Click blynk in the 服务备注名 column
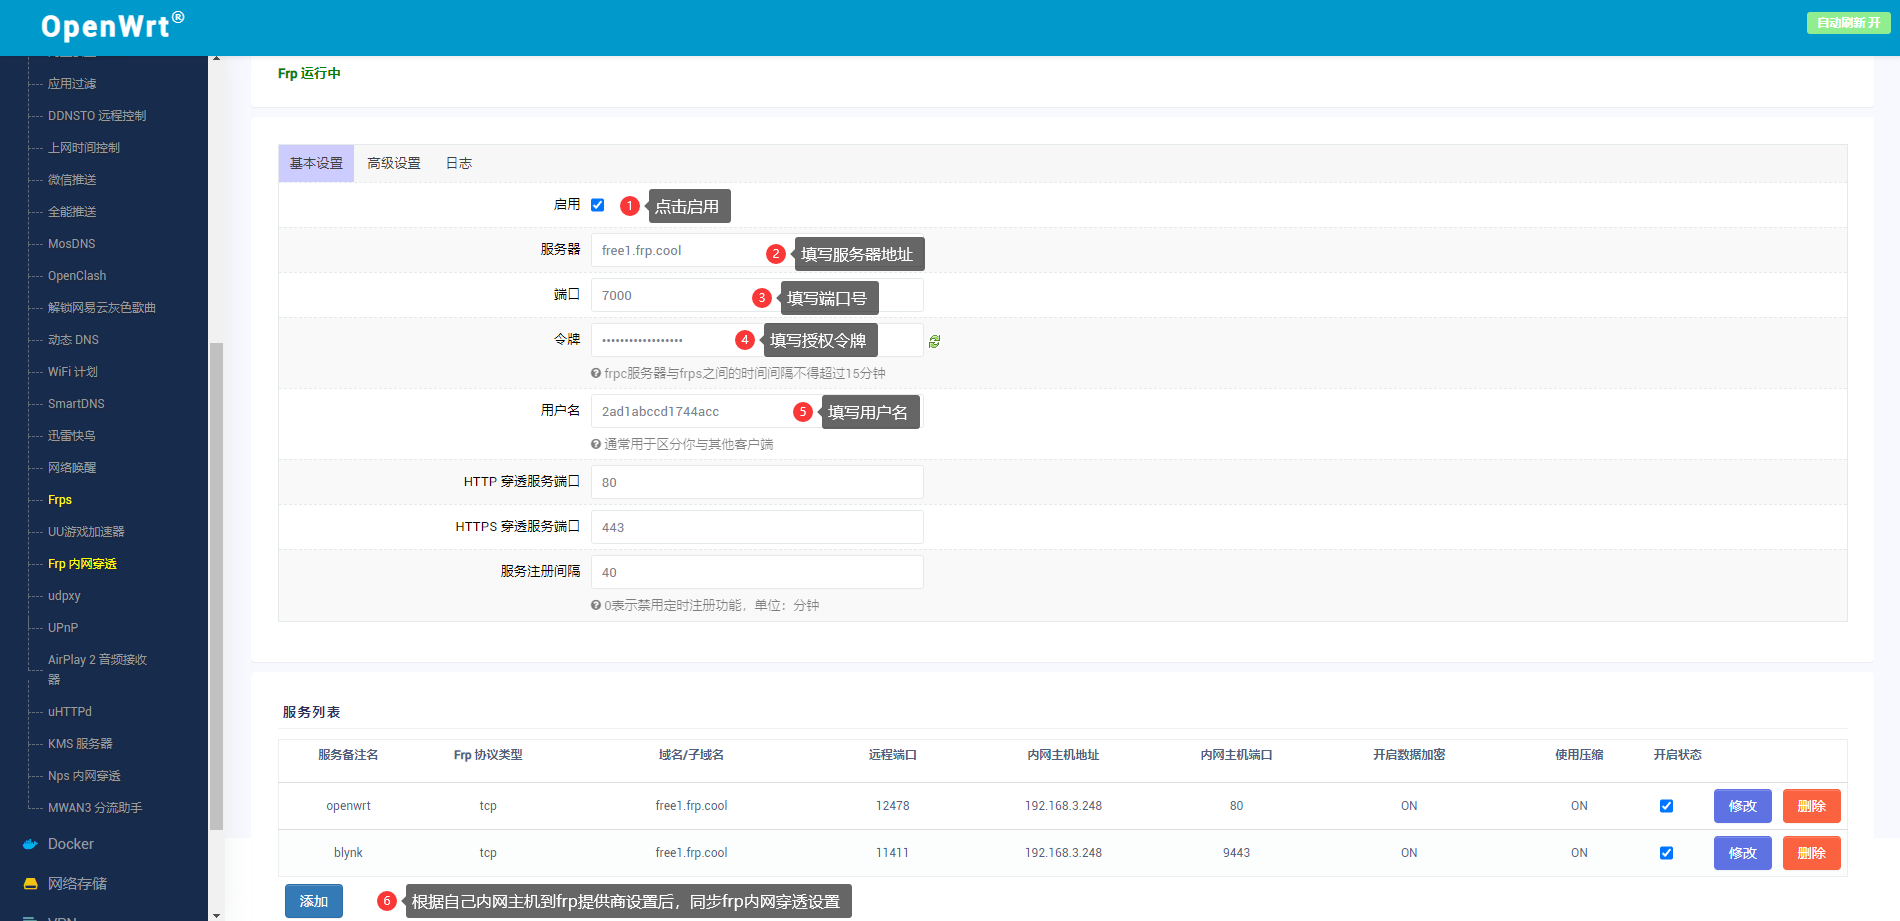The width and height of the screenshot is (1900, 921). point(348,853)
